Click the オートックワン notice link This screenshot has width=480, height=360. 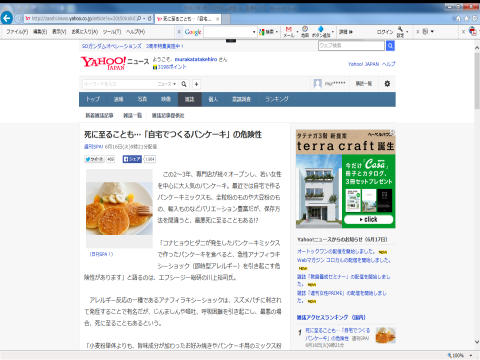tap(336, 251)
